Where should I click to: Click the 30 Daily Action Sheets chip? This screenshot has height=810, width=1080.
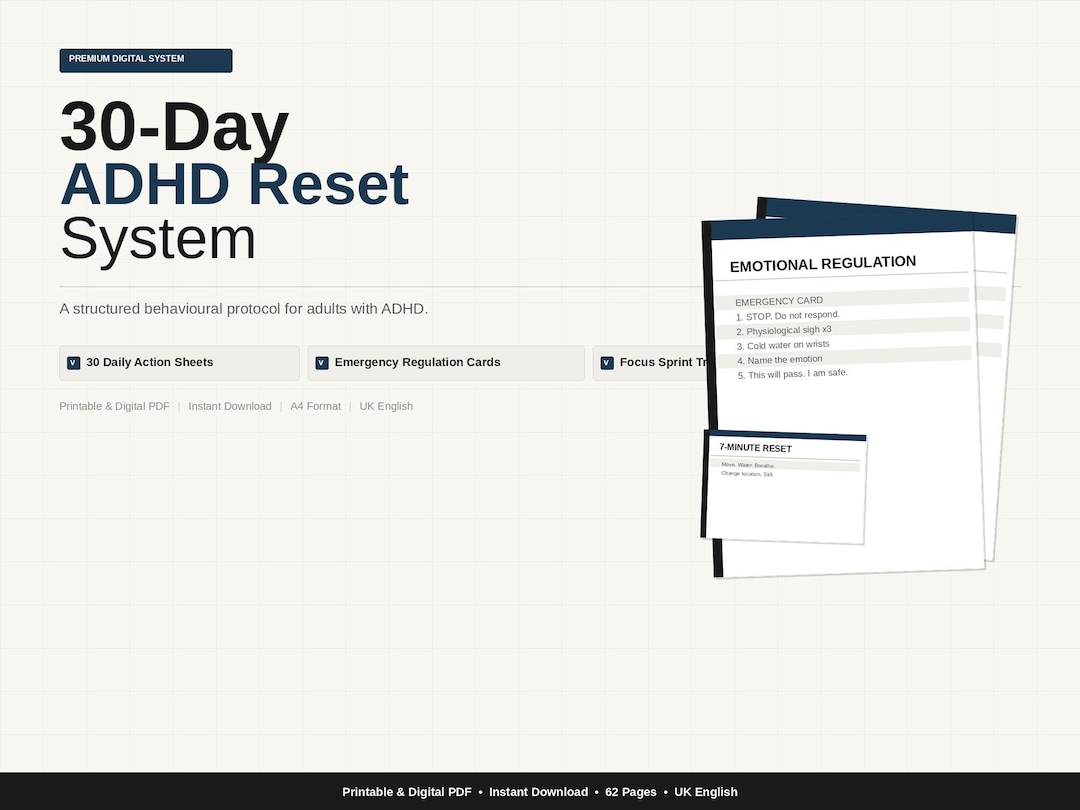[179, 363]
